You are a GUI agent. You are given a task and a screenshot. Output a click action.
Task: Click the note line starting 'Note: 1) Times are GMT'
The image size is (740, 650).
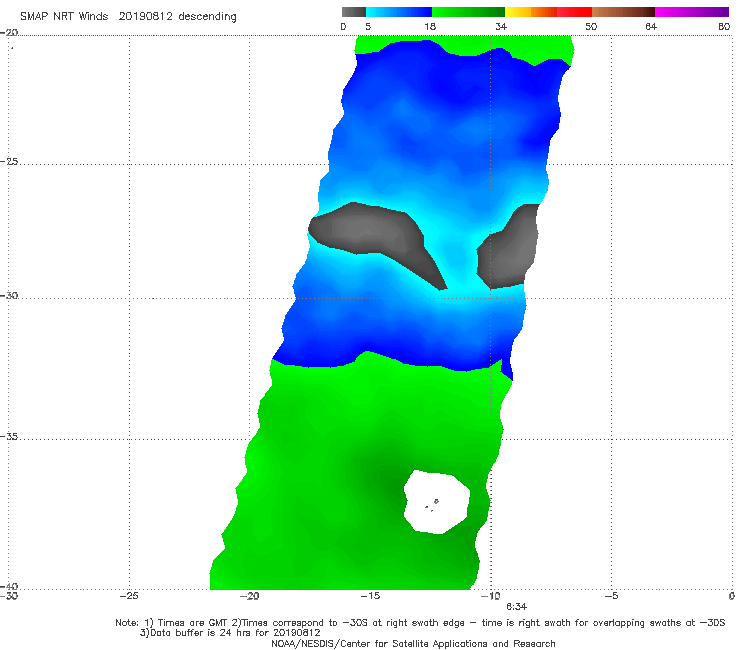420,623
